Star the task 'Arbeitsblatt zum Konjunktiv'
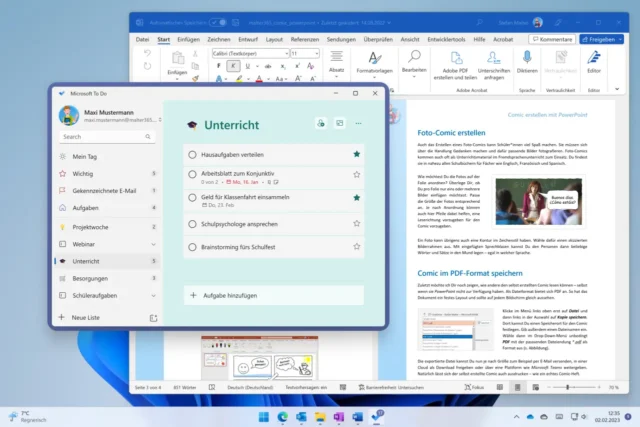640x427 pixels. coord(357,176)
